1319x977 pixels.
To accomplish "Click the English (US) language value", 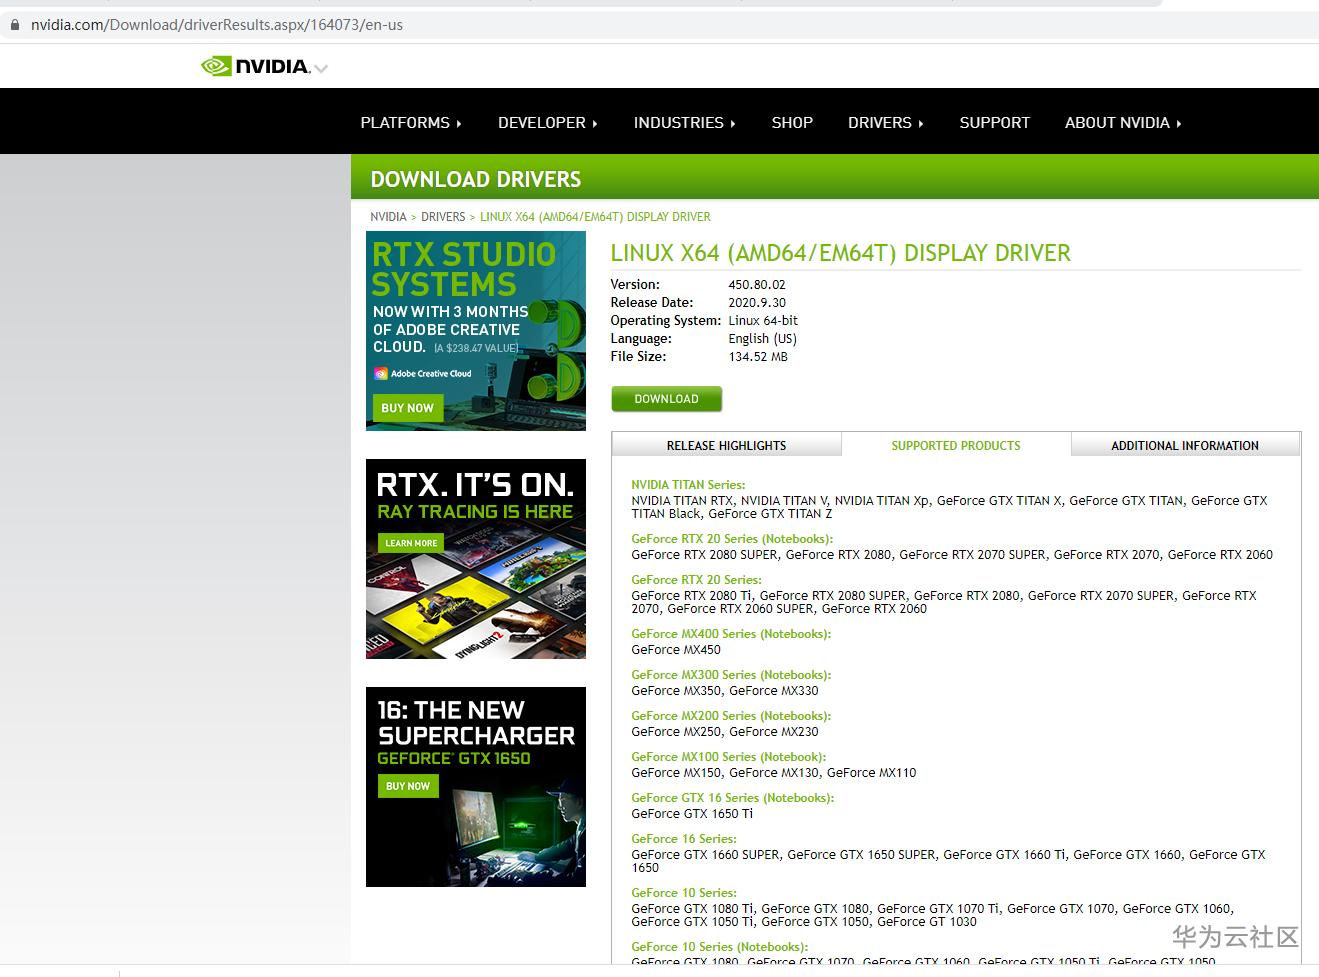I will click(762, 339).
